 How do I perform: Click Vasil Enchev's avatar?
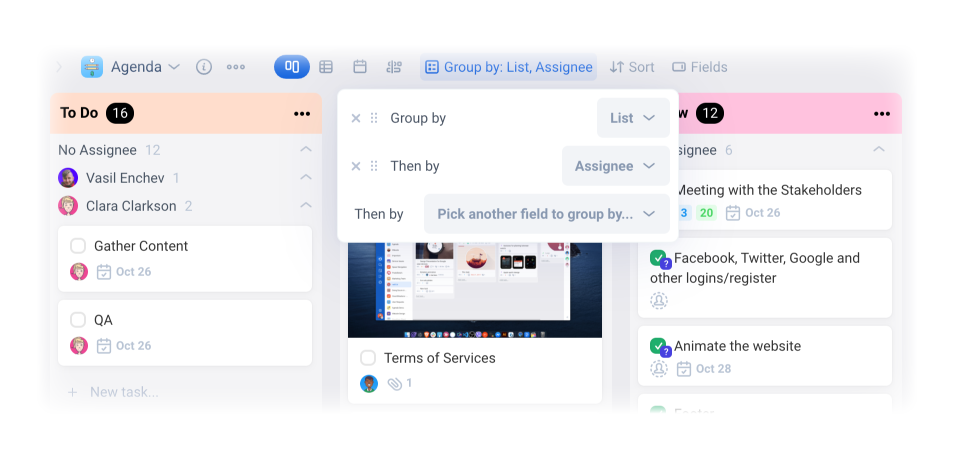click(68, 178)
